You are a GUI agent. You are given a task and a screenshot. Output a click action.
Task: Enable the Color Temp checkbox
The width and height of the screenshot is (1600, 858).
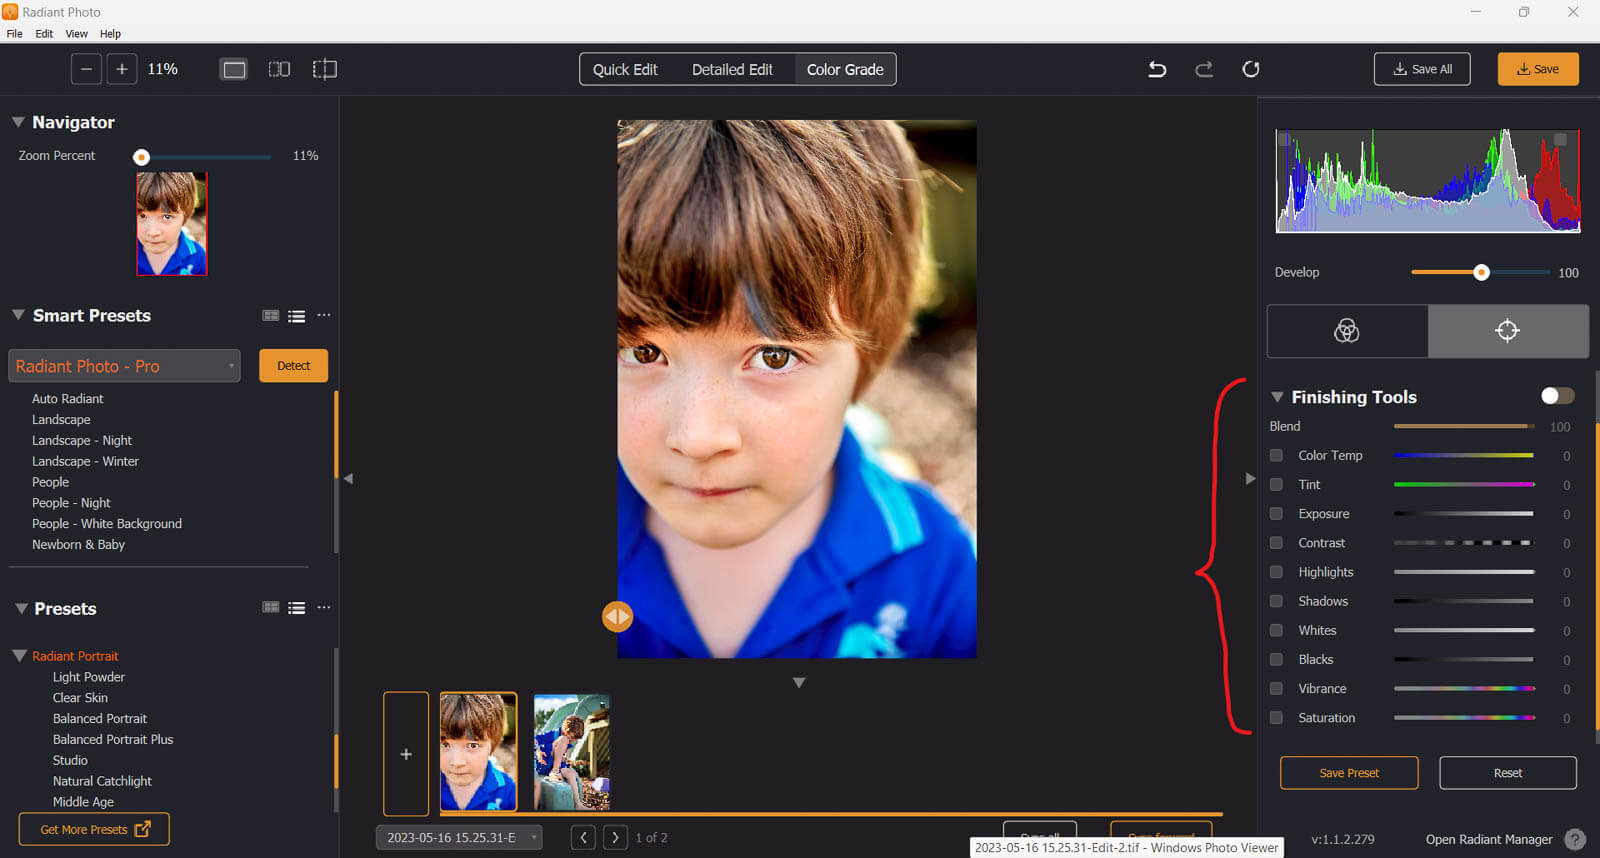(1276, 455)
